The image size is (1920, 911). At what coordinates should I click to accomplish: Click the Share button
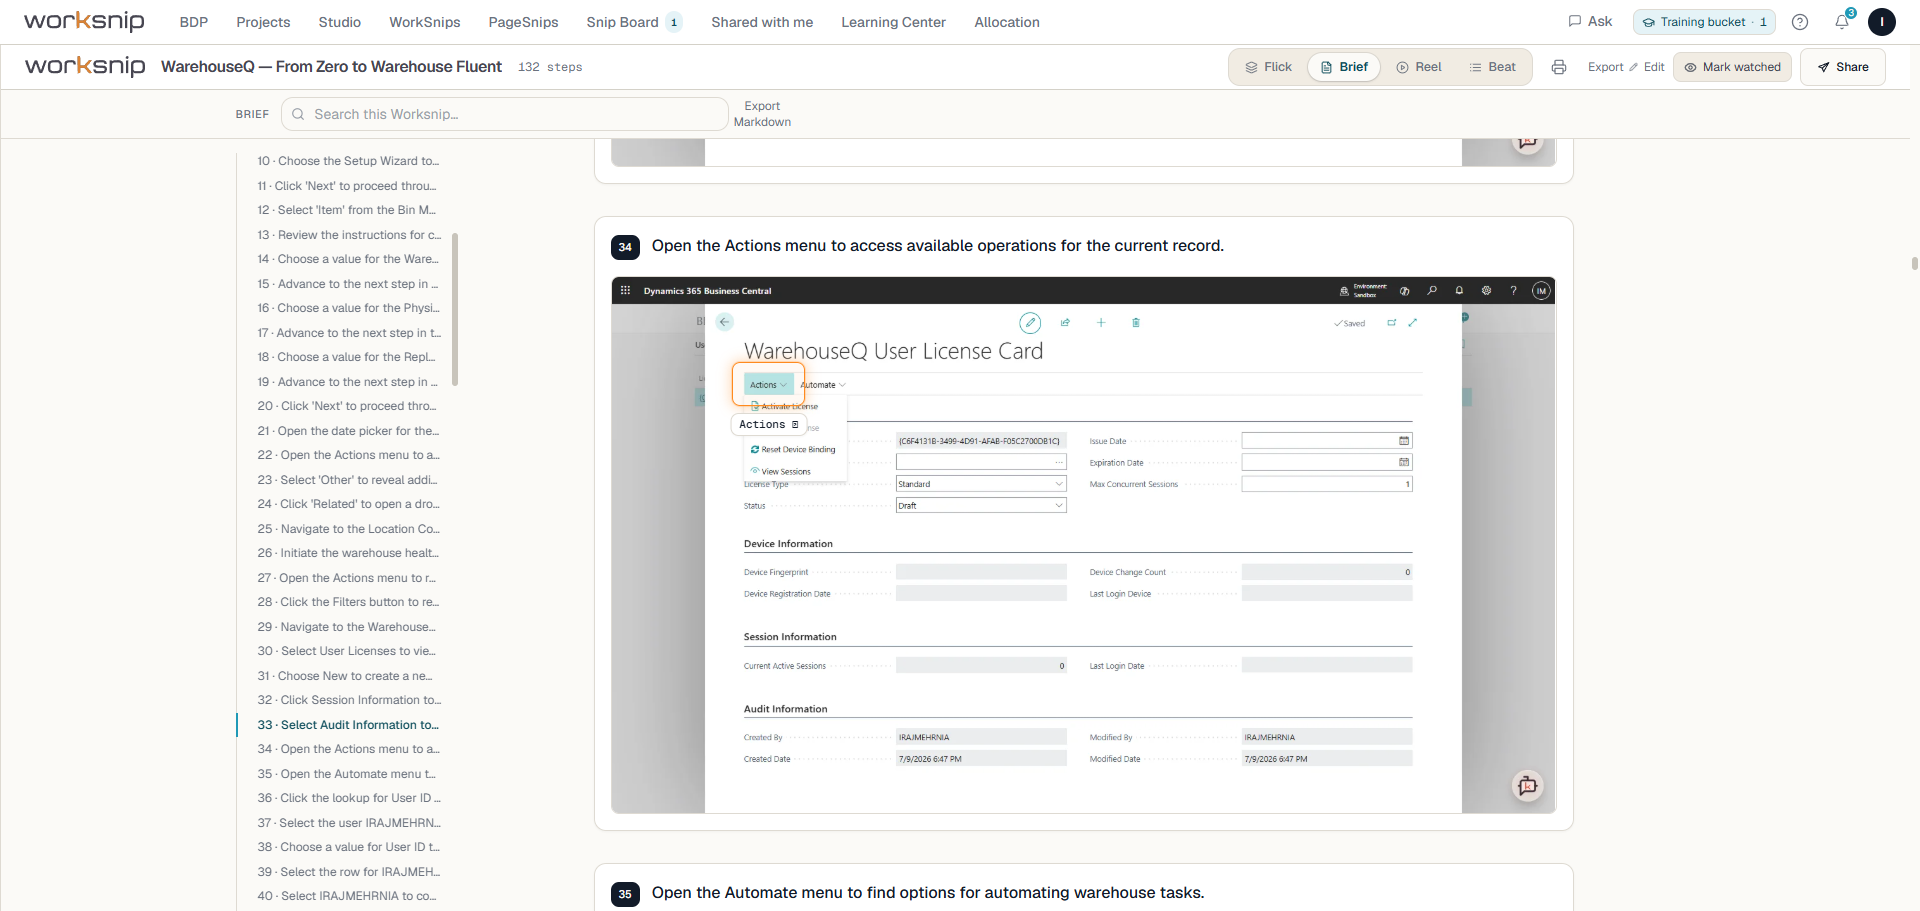(1843, 67)
